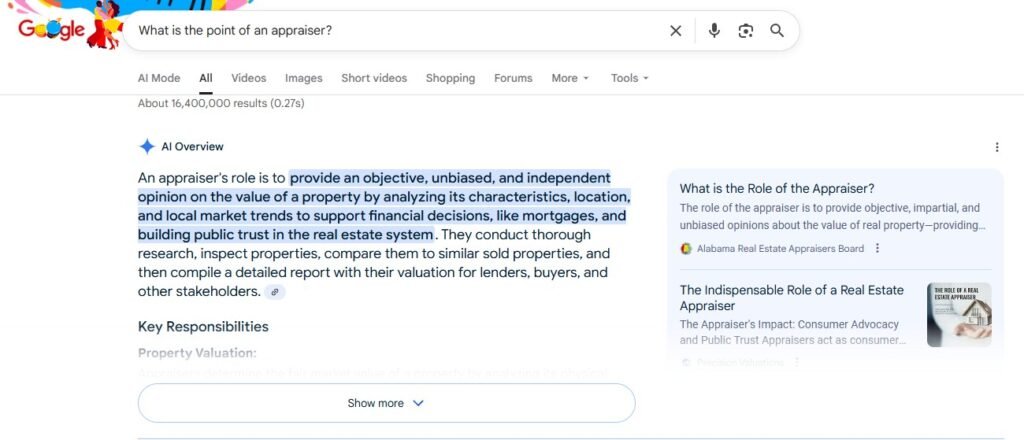Open the Tools dropdown menu
Viewport: 1024px width, 440px height.
[630, 78]
